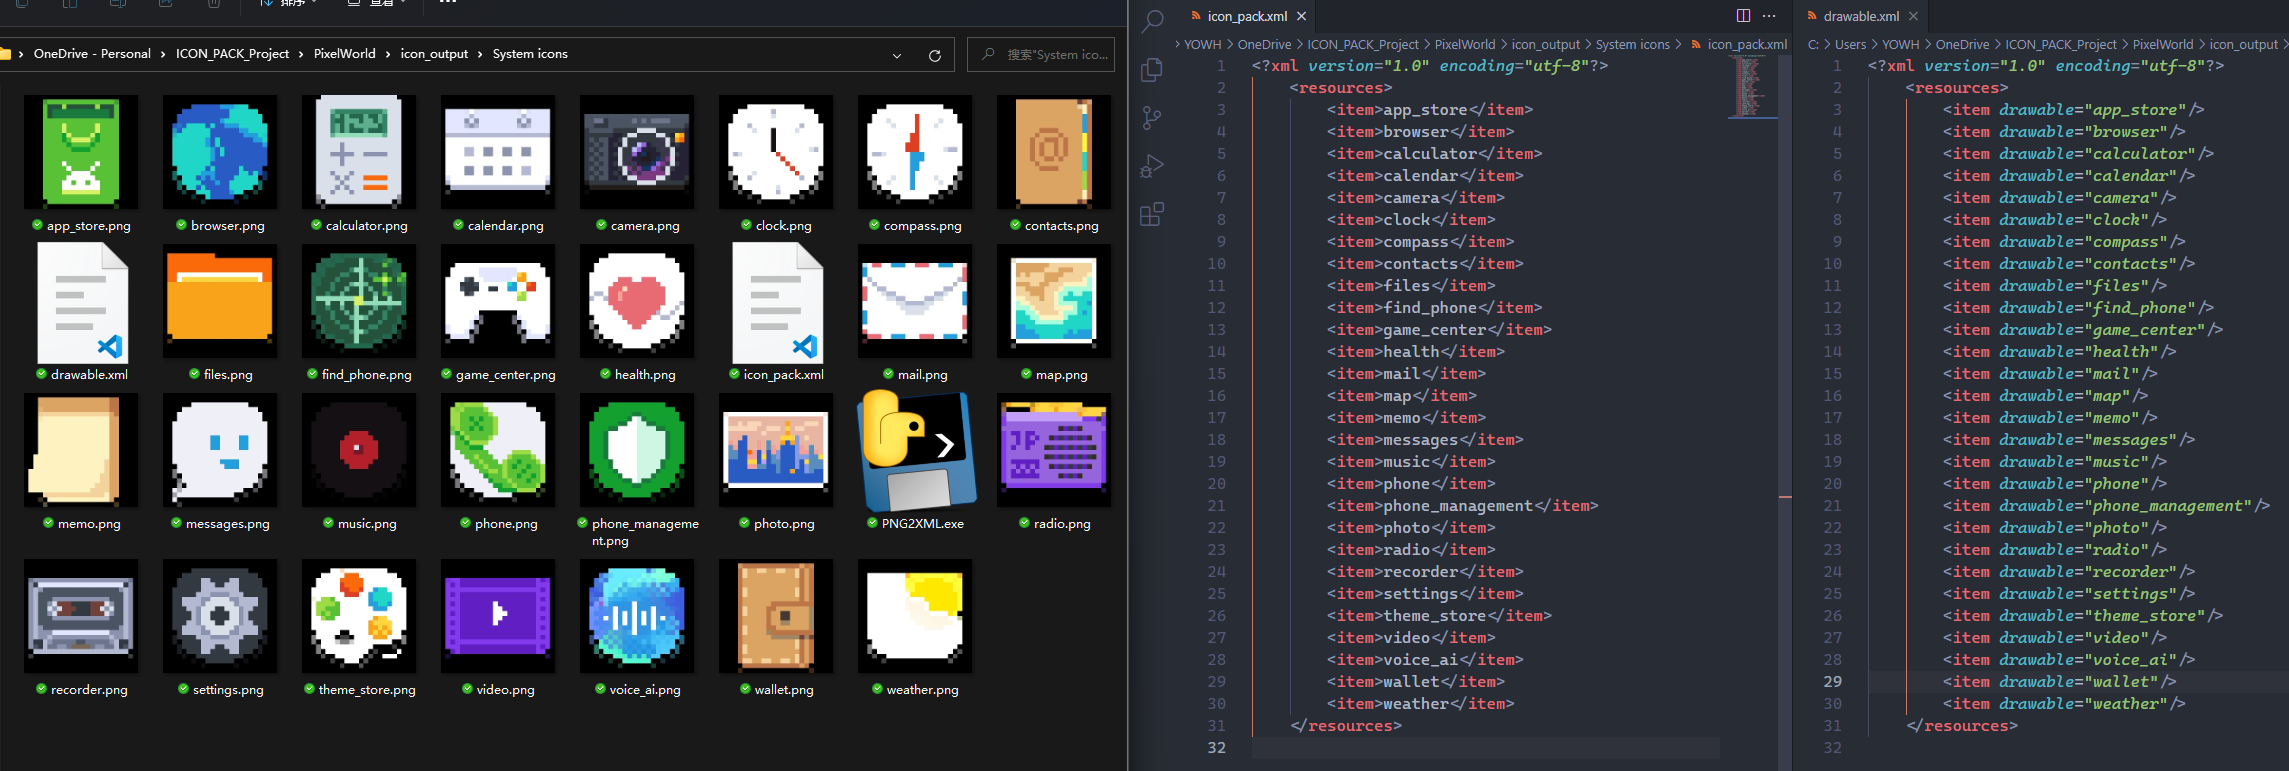Expand chevron after icon_output in address bar

pos(481,54)
